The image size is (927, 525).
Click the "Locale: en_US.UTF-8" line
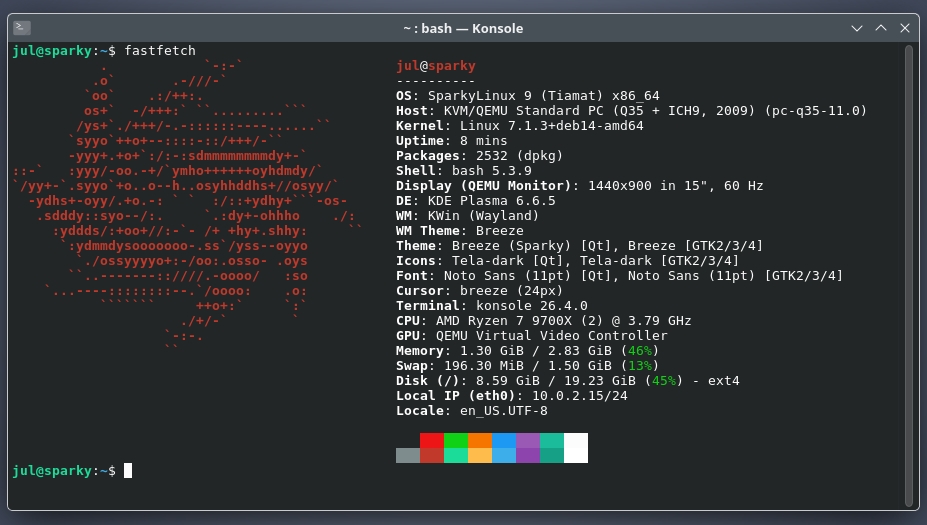click(472, 411)
